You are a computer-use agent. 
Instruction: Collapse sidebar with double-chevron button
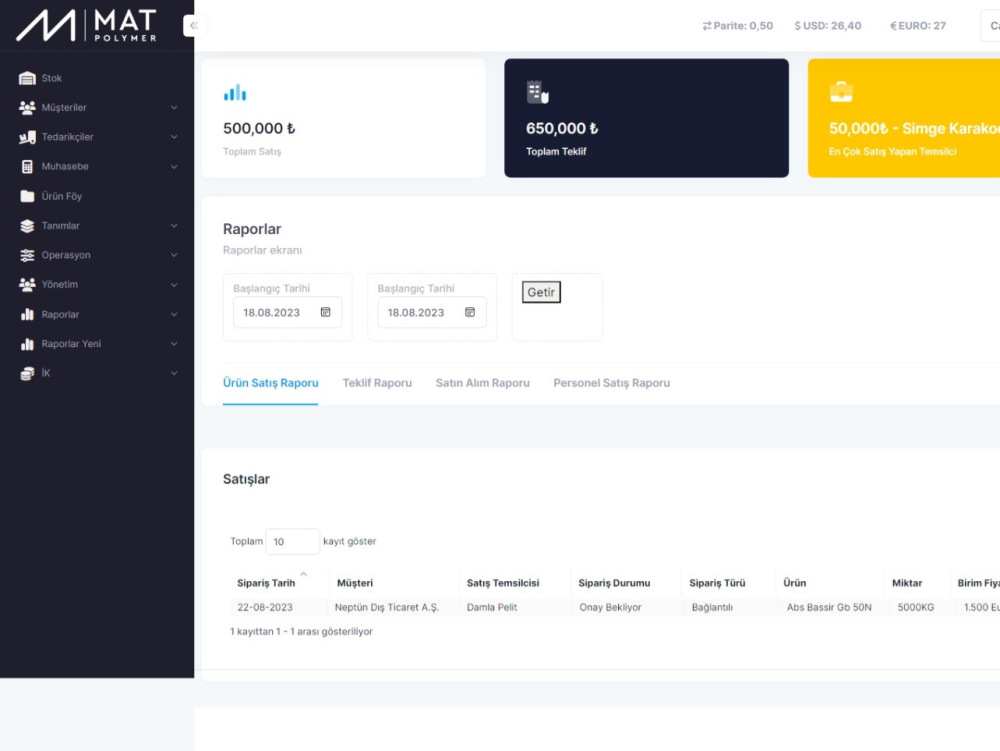click(193, 26)
